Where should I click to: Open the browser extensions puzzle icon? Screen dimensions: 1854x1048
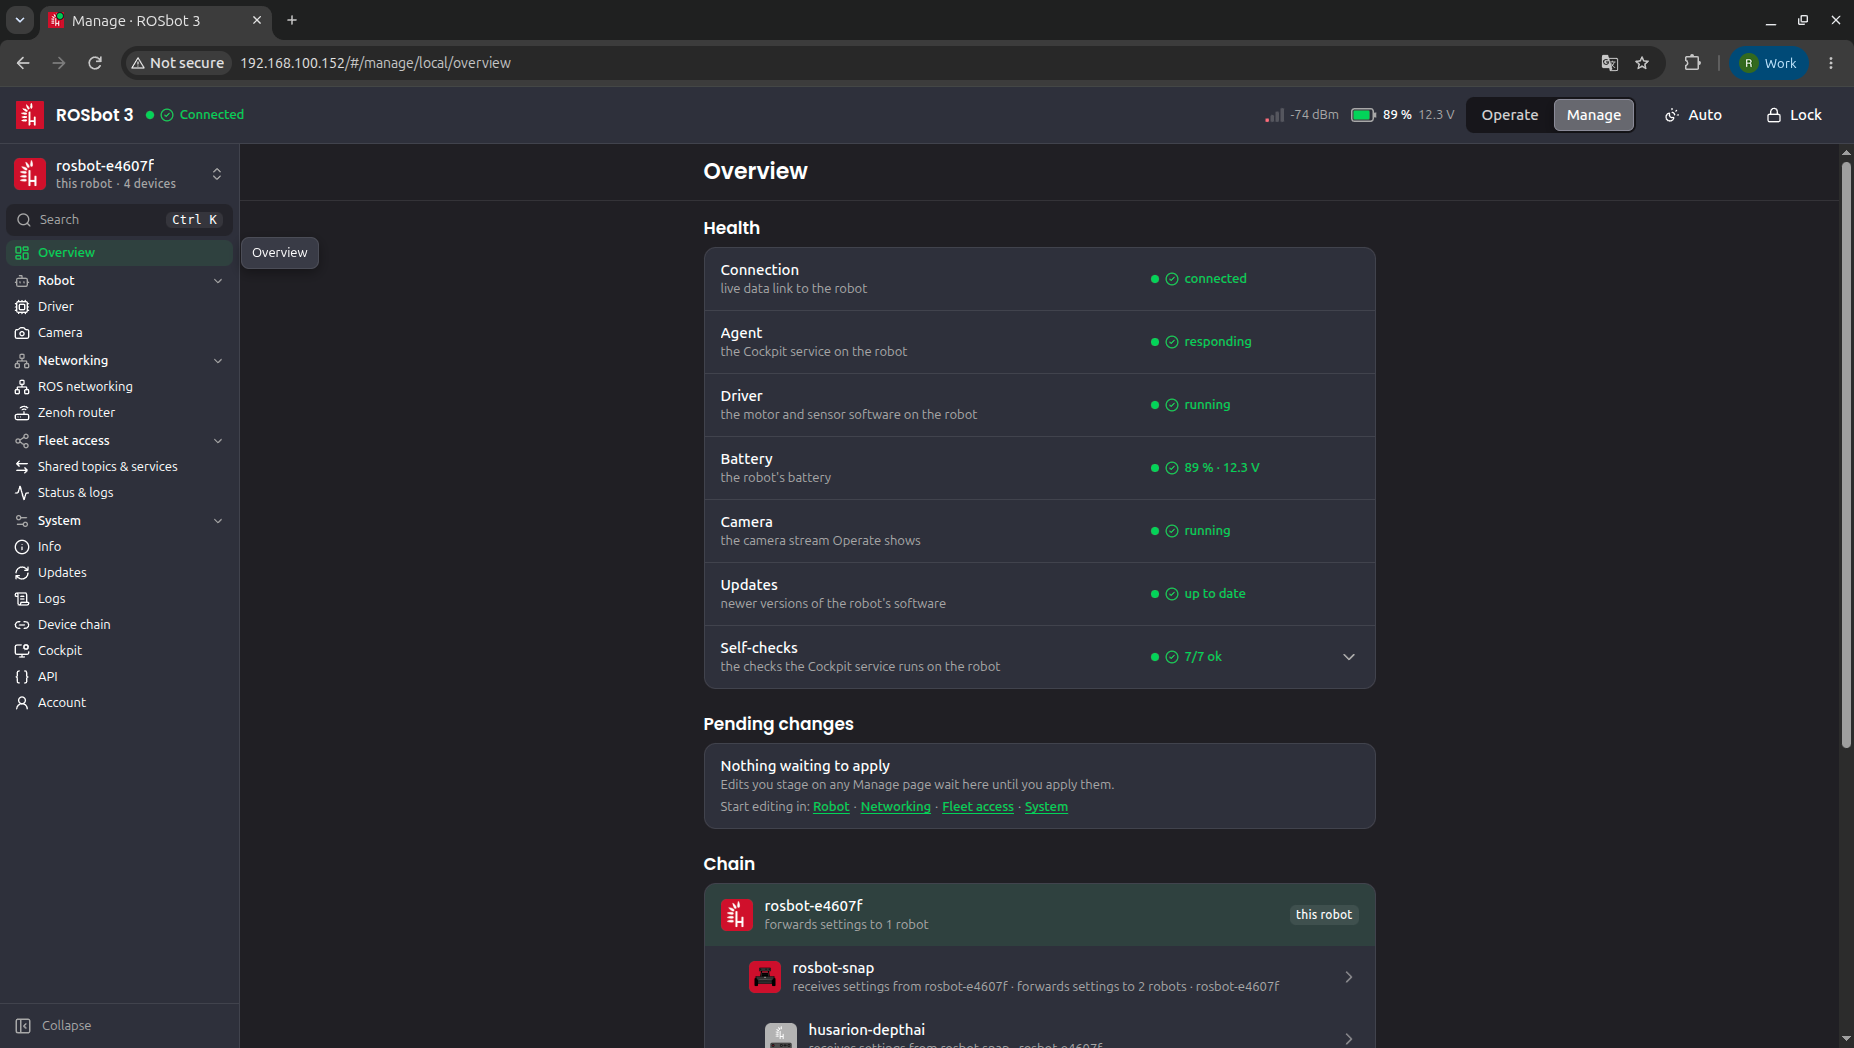pos(1692,63)
